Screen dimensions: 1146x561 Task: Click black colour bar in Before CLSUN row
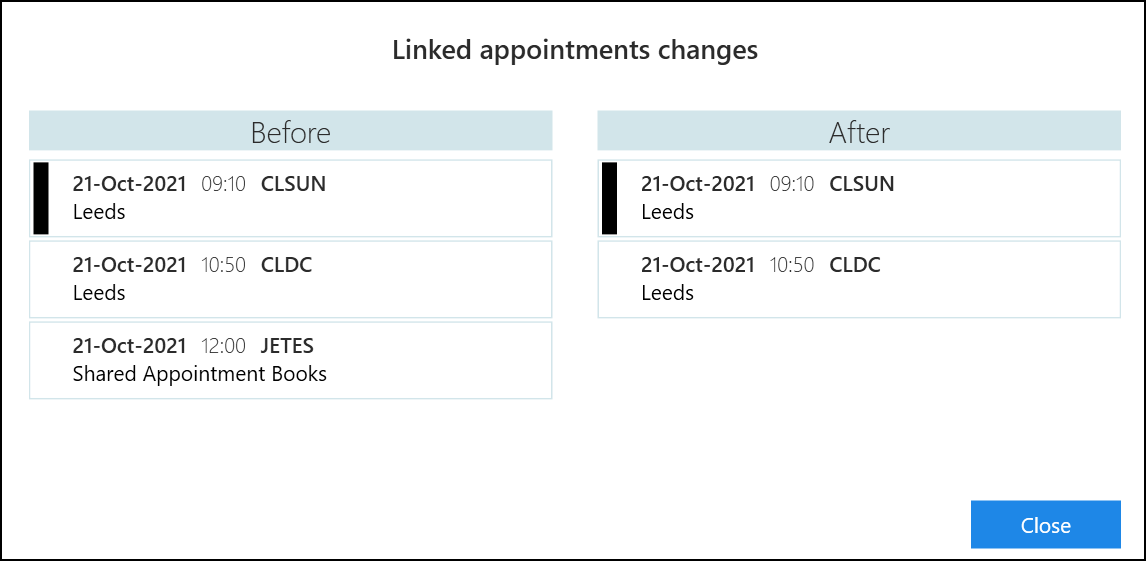(41, 198)
